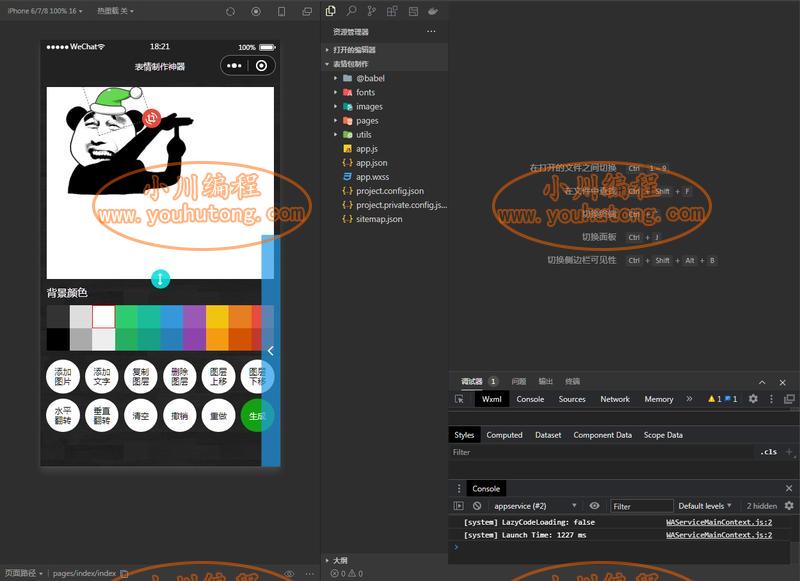Click the 清空 button

click(x=141, y=416)
